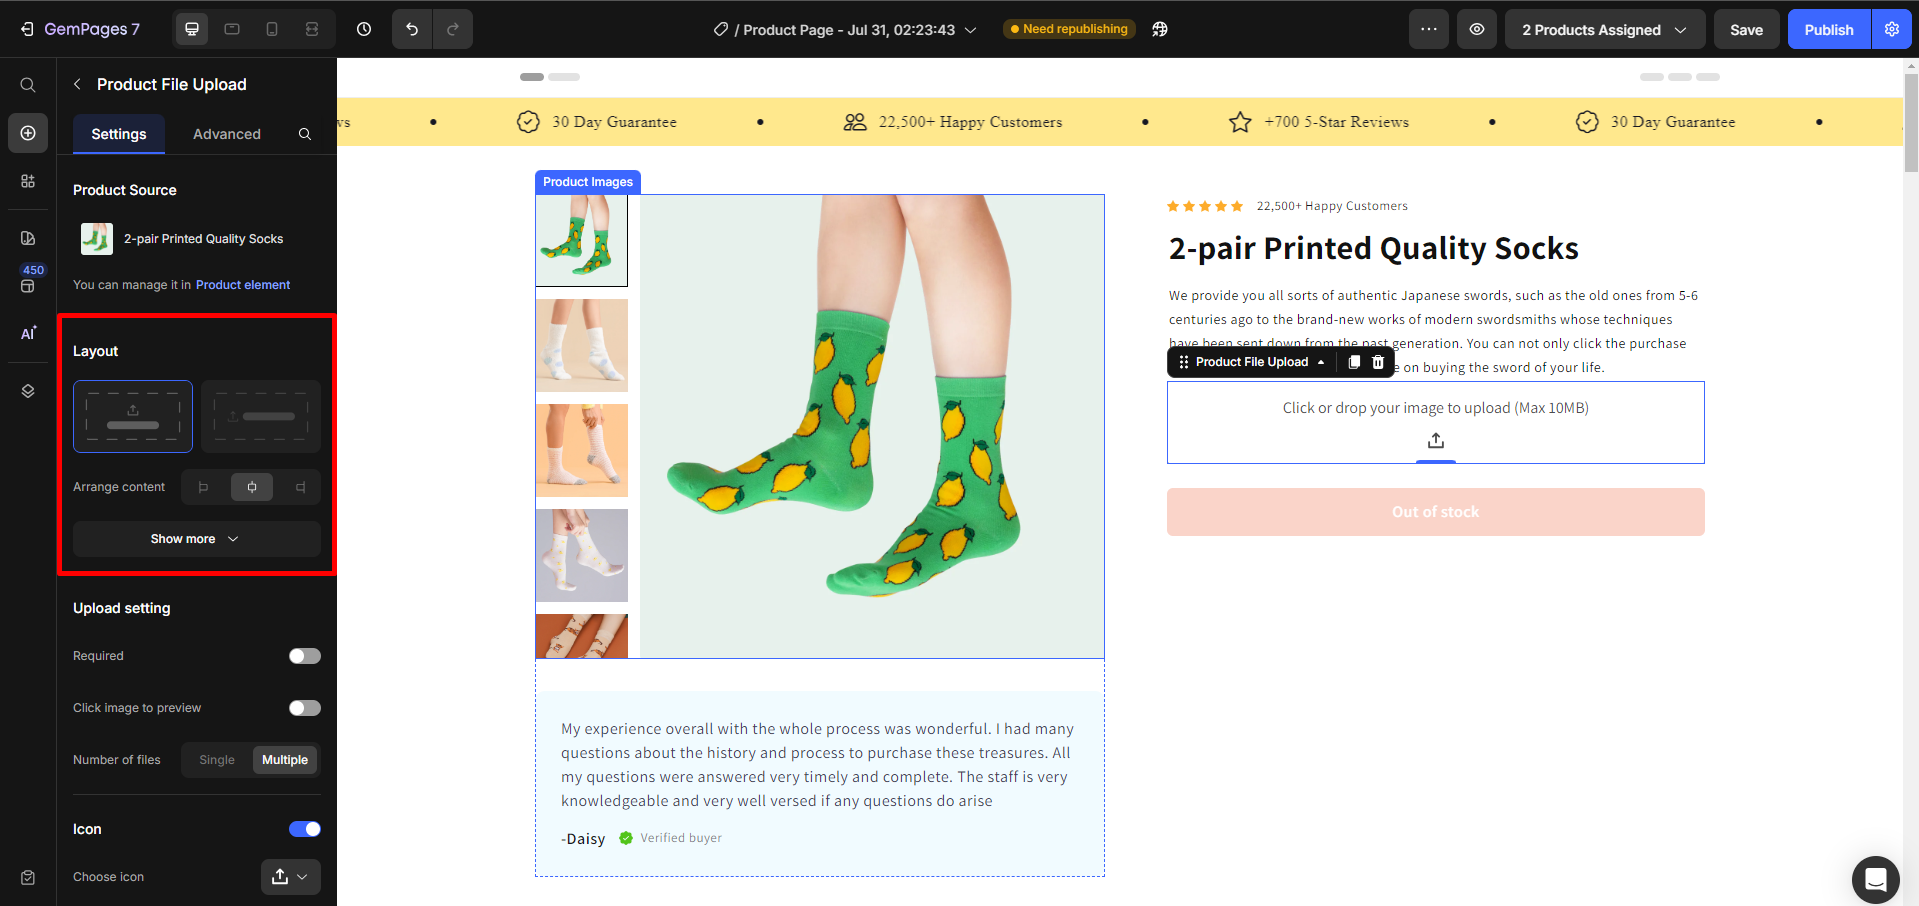
Task: Open version history with the clock icon
Action: [363, 29]
